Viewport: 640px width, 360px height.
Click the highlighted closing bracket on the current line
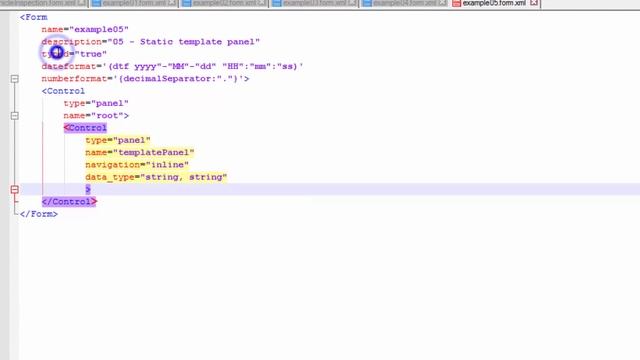click(88, 189)
